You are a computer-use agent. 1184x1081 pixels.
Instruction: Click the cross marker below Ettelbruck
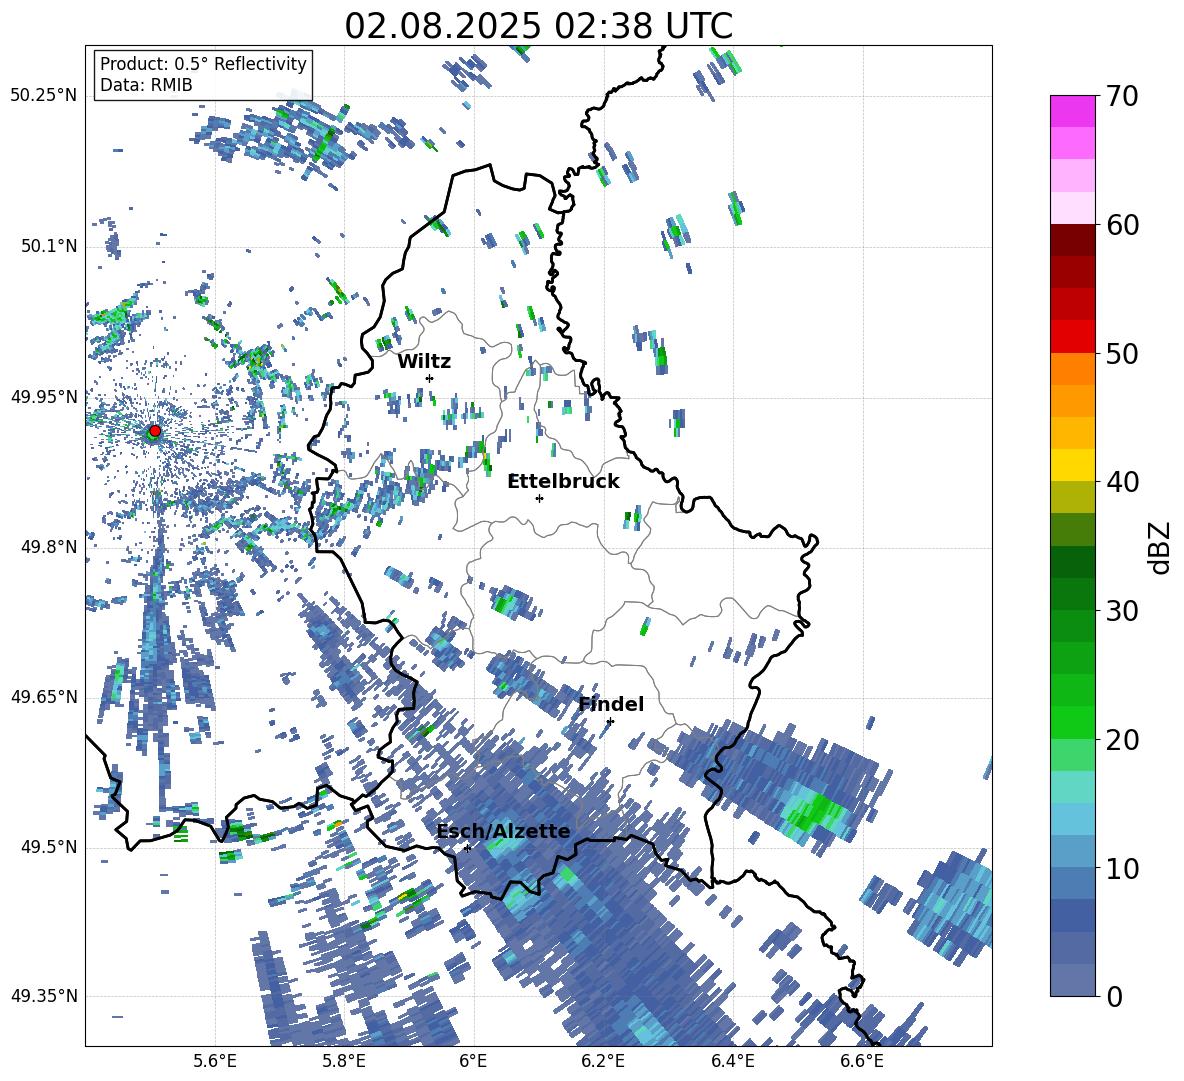[x=539, y=498]
